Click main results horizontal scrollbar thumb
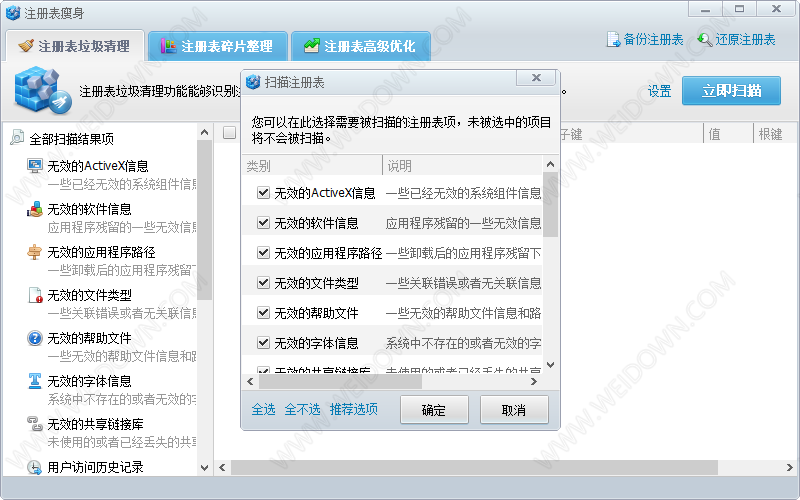Image resolution: width=800 pixels, height=500 pixels. [x=474, y=467]
